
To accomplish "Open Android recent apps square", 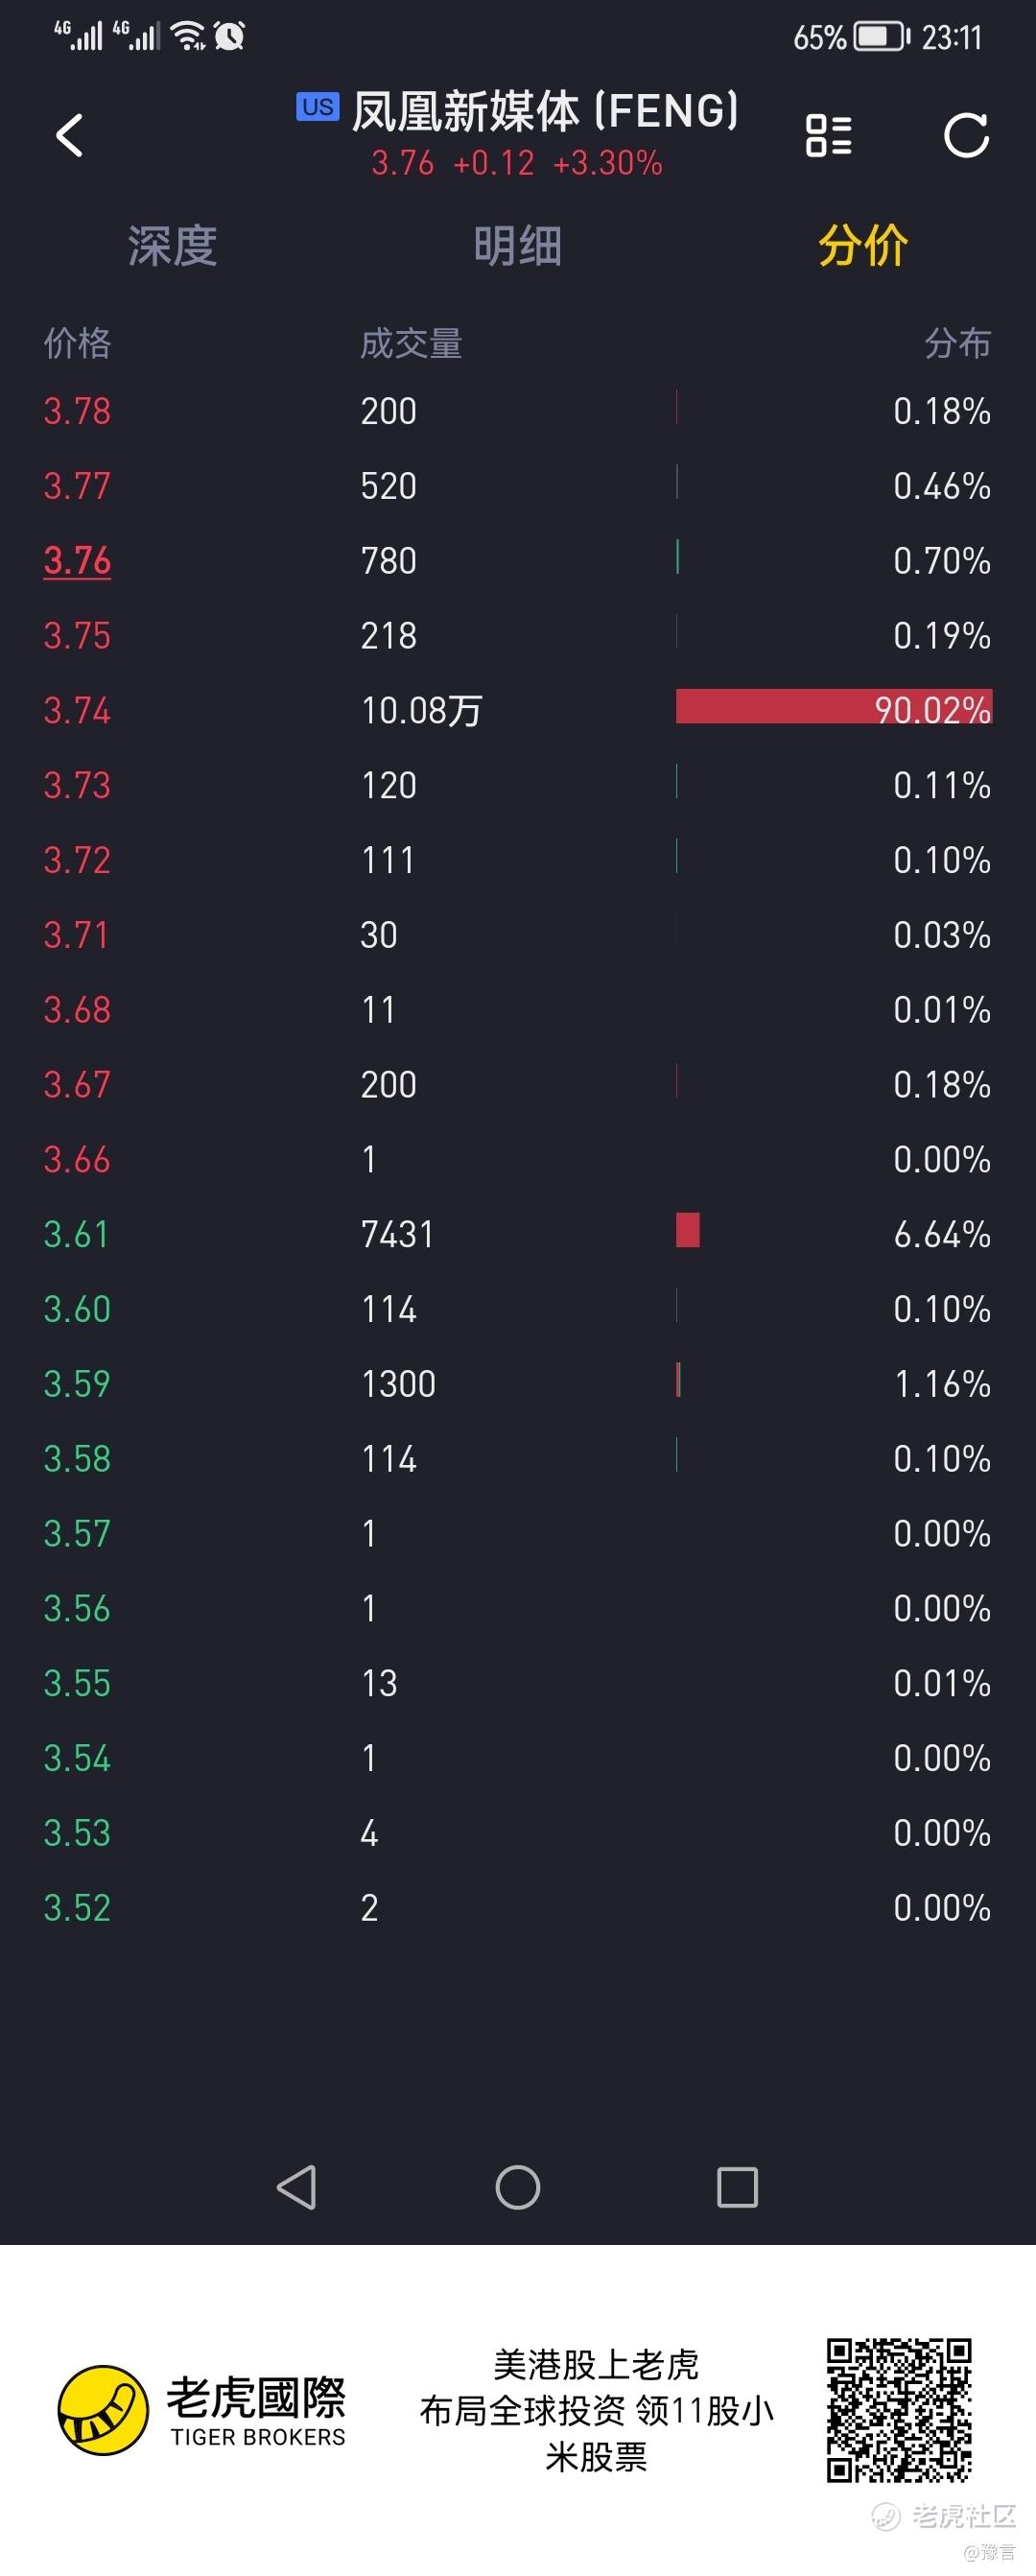I will point(738,2187).
